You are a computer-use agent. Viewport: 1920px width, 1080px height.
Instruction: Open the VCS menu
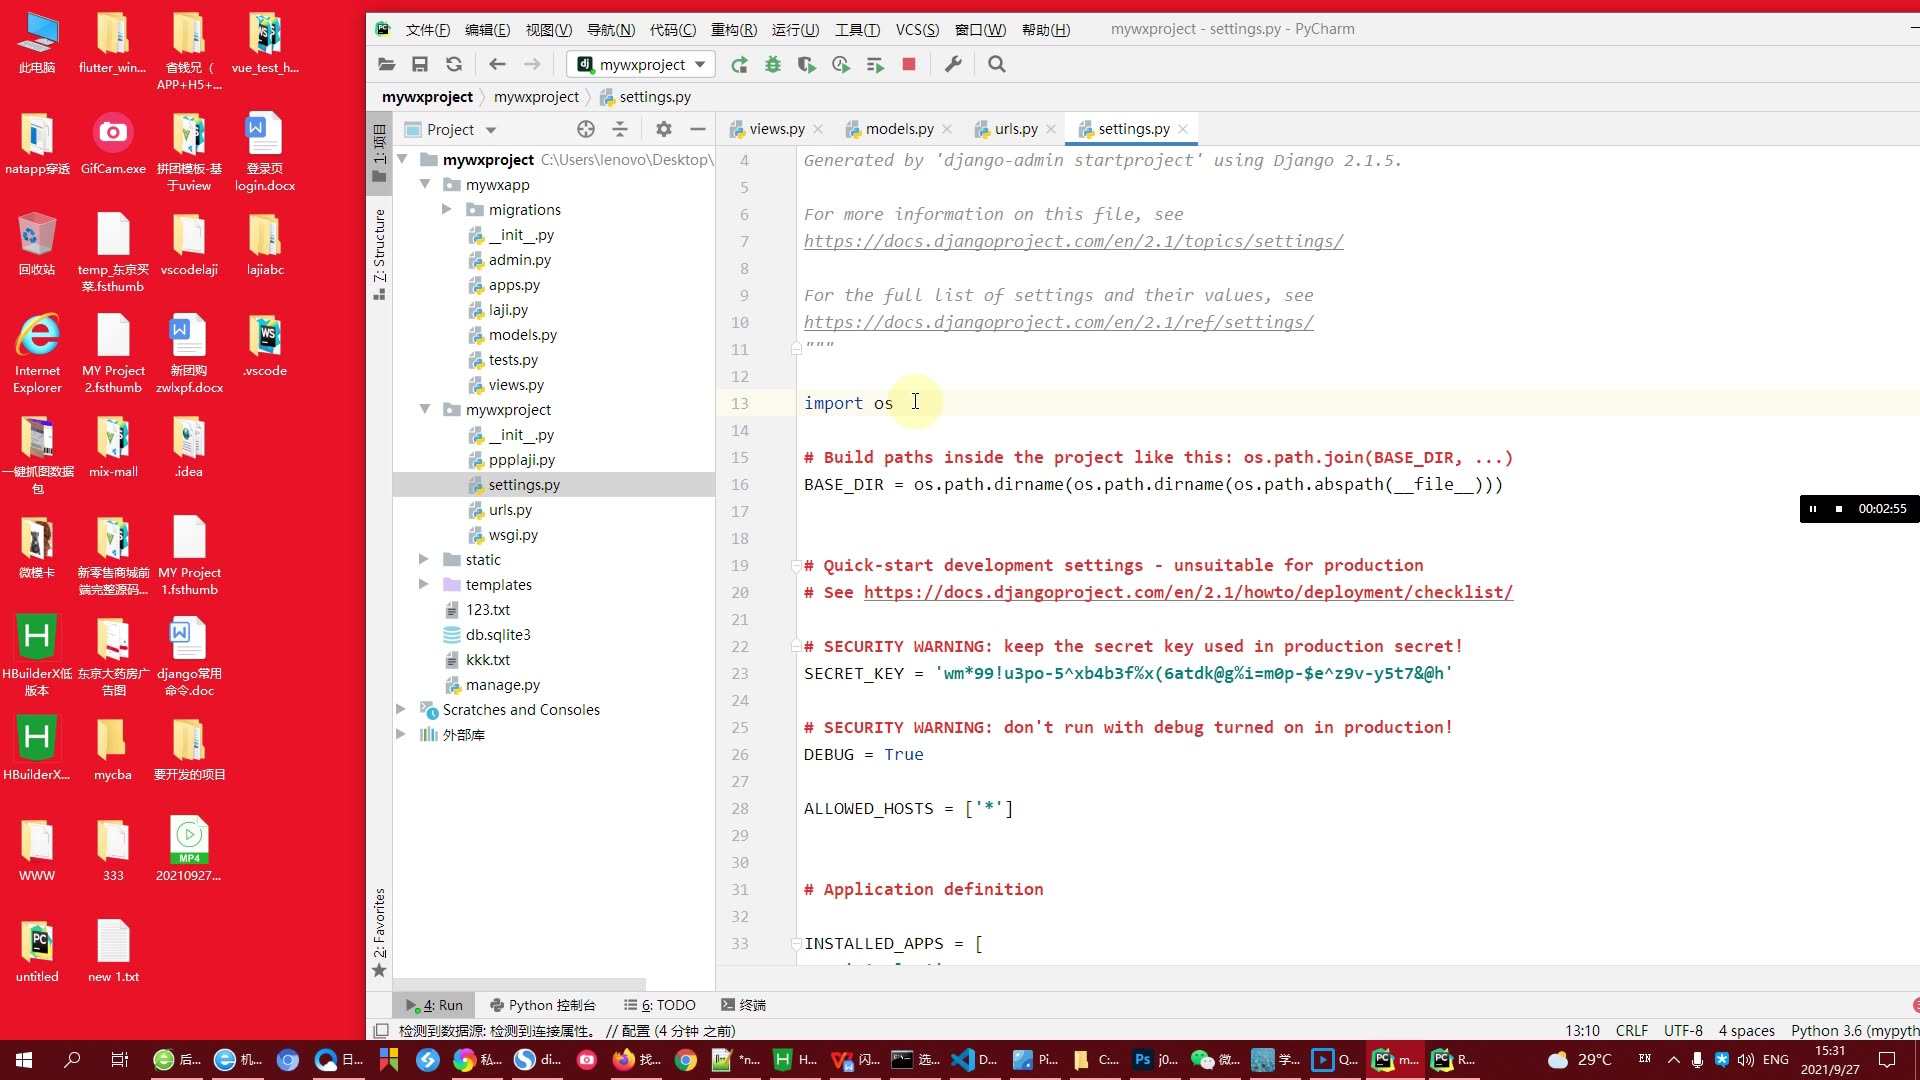pyautogui.click(x=916, y=29)
